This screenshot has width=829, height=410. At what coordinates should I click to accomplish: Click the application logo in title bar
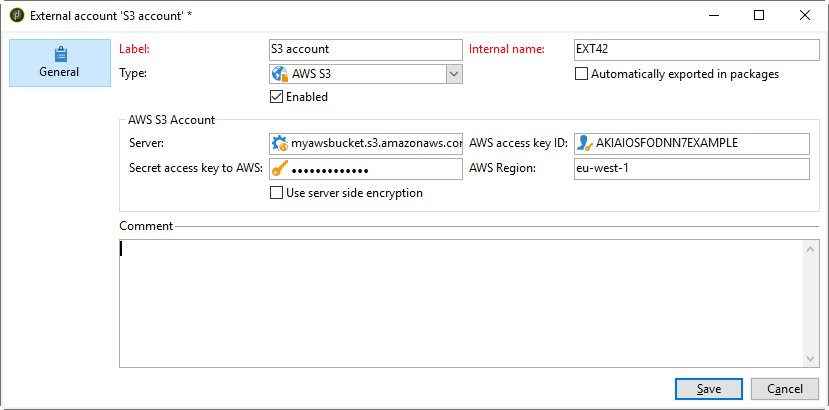click(17, 16)
